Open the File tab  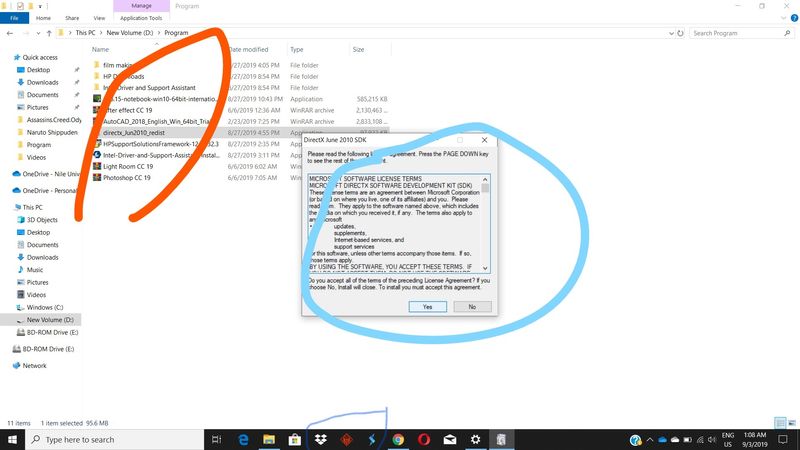coord(14,18)
